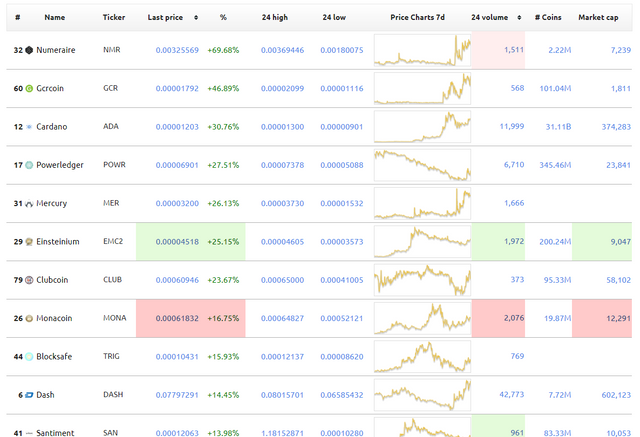
Task: Click Numeraire volume 1,511
Action: point(514,50)
